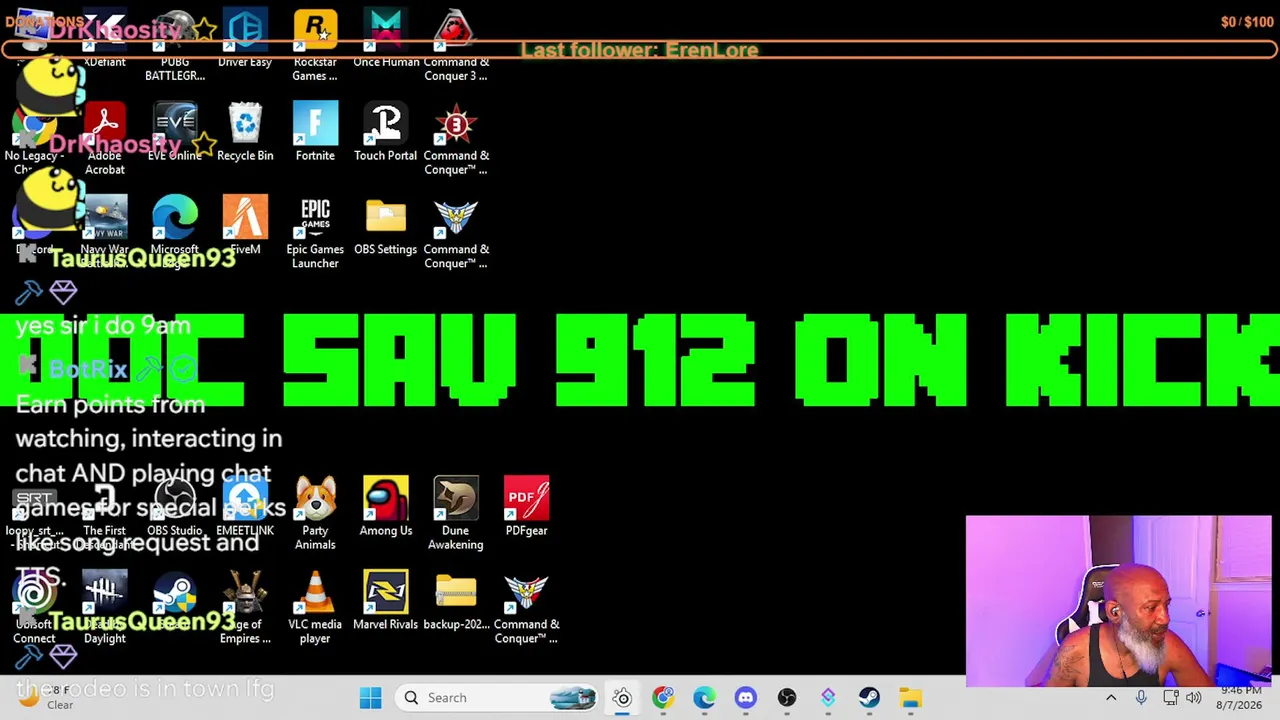This screenshot has height=720, width=1280.
Task: Open the EMEETLINK desktop shortcut
Action: [245, 507]
